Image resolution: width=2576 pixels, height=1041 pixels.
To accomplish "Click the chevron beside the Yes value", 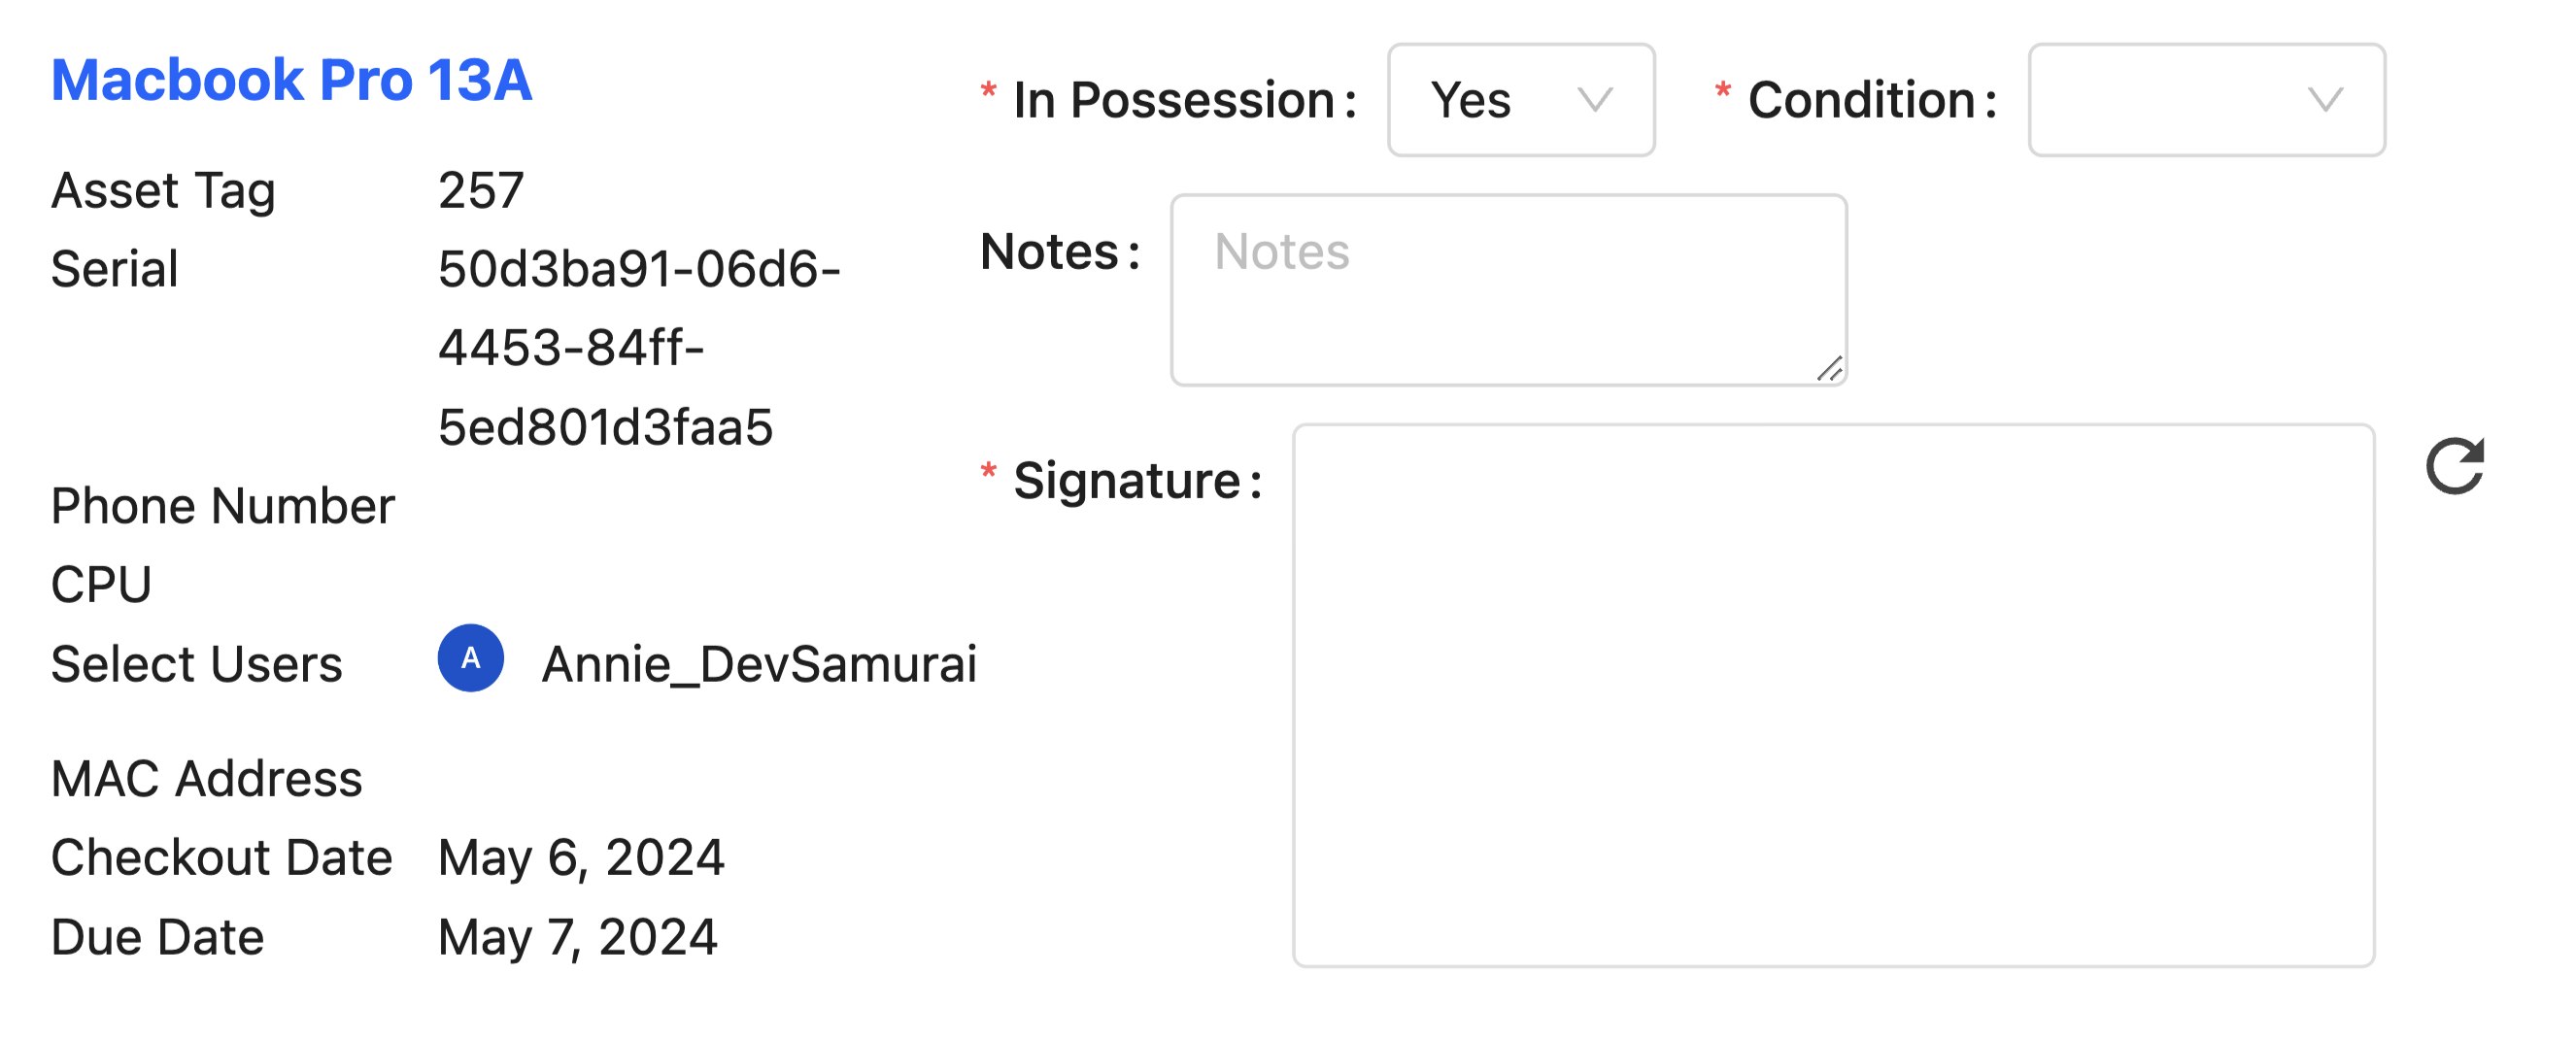I will pyautogui.click(x=1594, y=100).
